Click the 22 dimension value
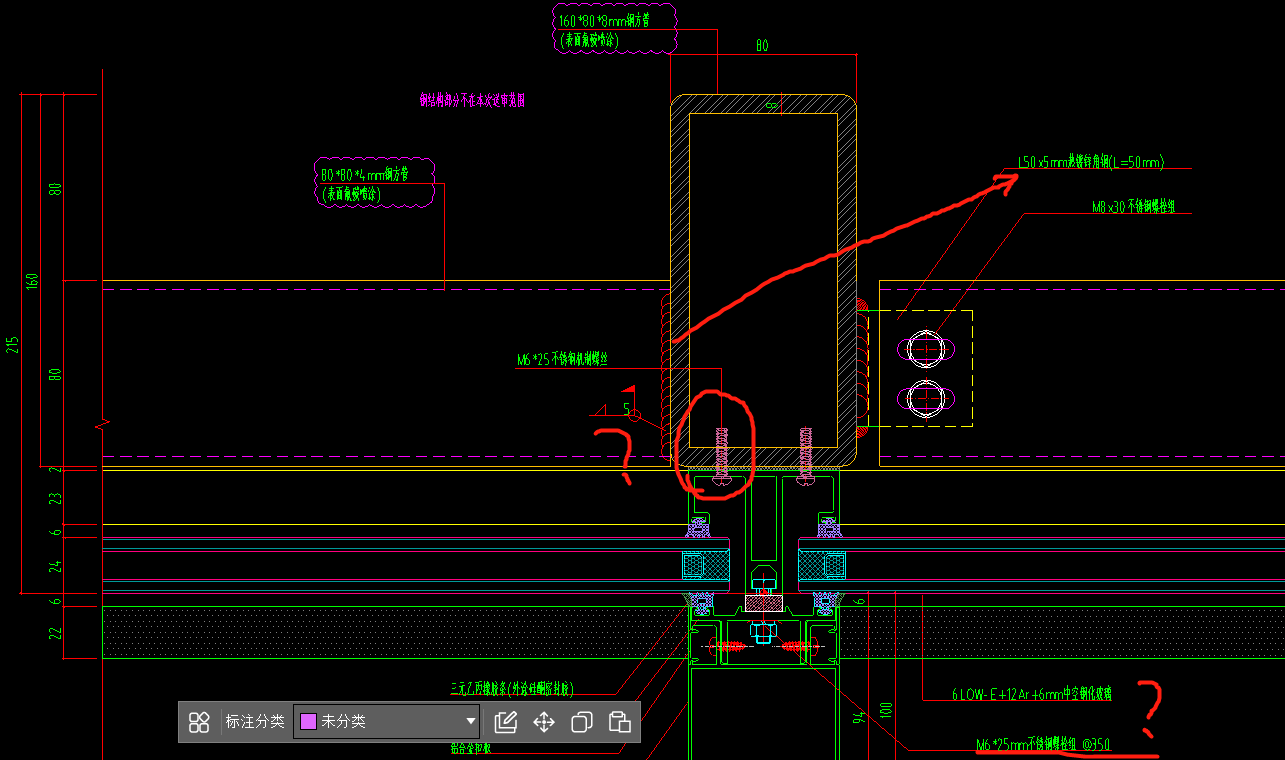 [56, 632]
